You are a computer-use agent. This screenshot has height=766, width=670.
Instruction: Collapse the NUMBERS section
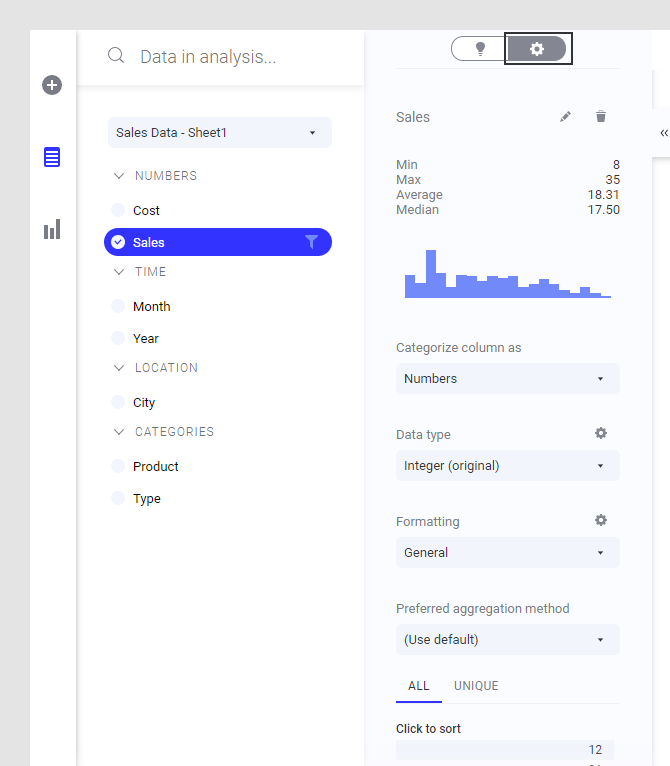[119, 176]
